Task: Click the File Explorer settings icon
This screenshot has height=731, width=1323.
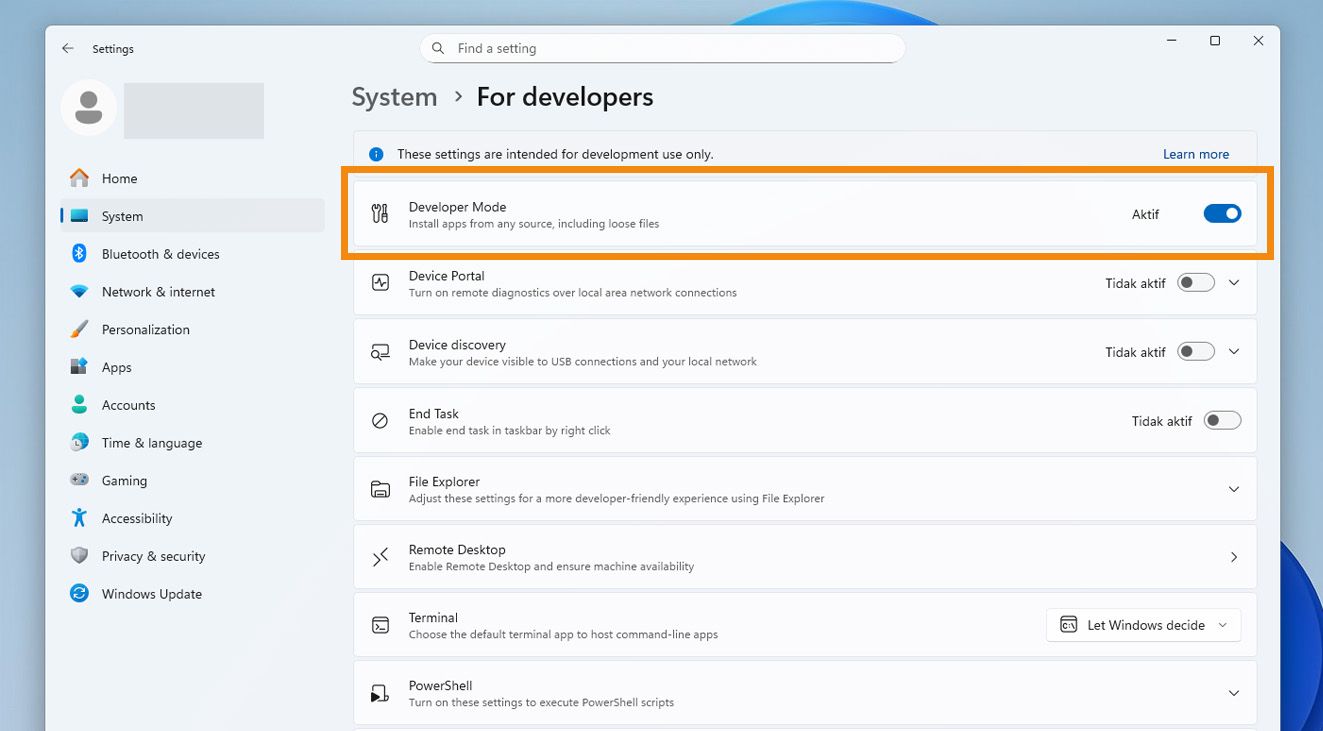Action: pos(380,489)
